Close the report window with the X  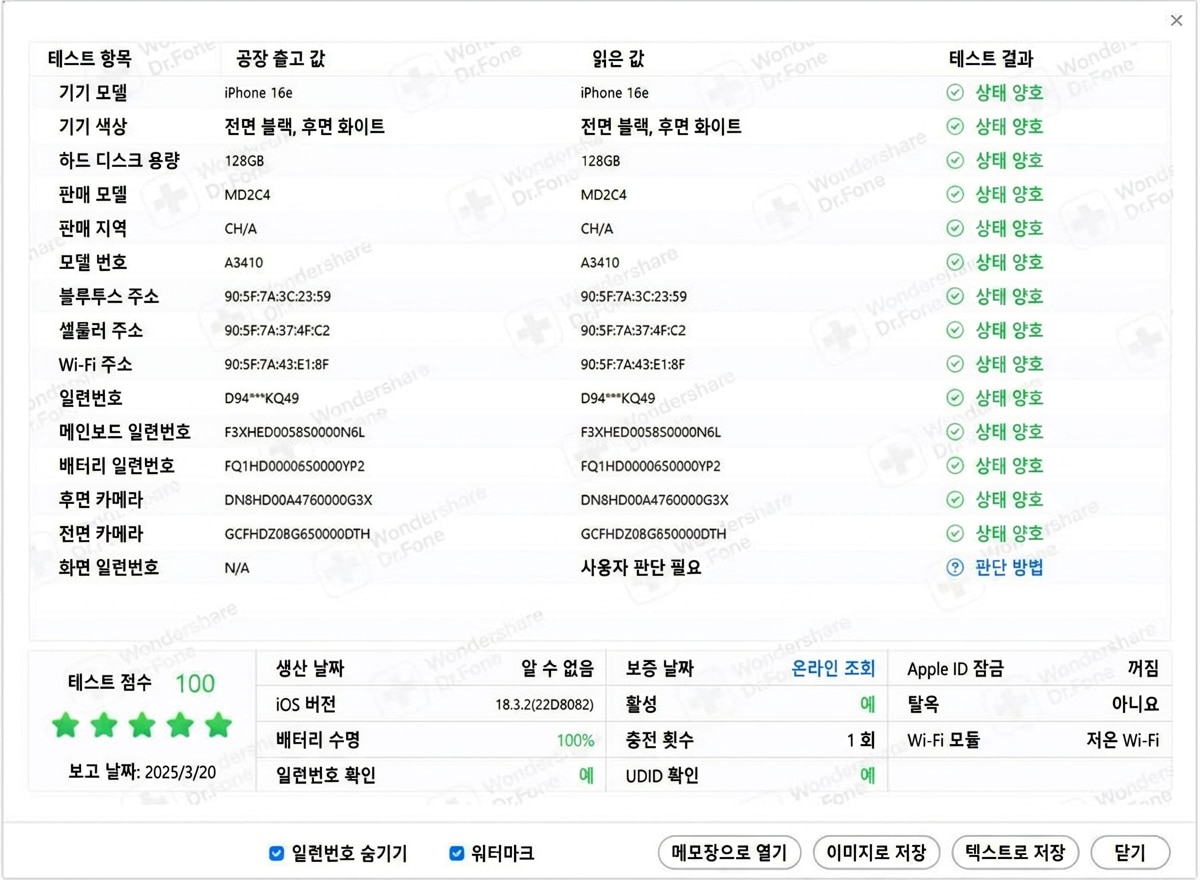point(1177,20)
